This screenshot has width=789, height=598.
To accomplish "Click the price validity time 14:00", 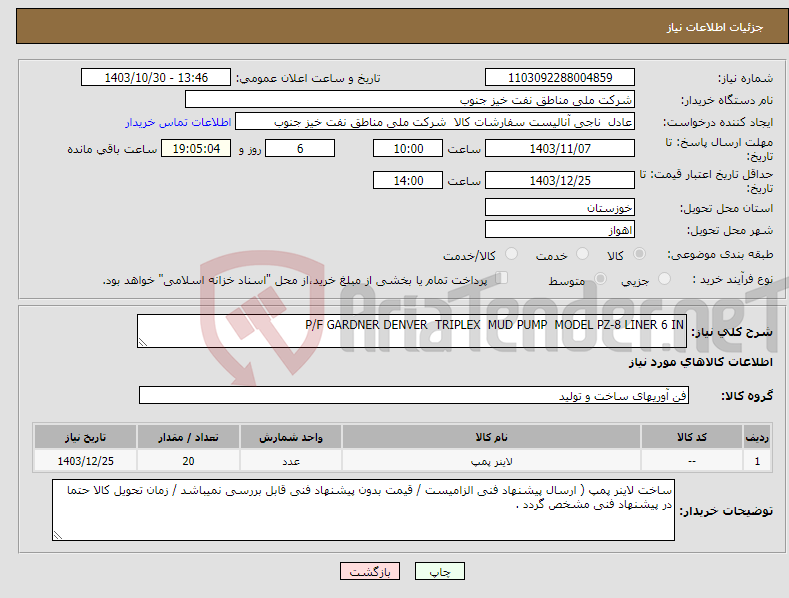I will click(408, 180).
